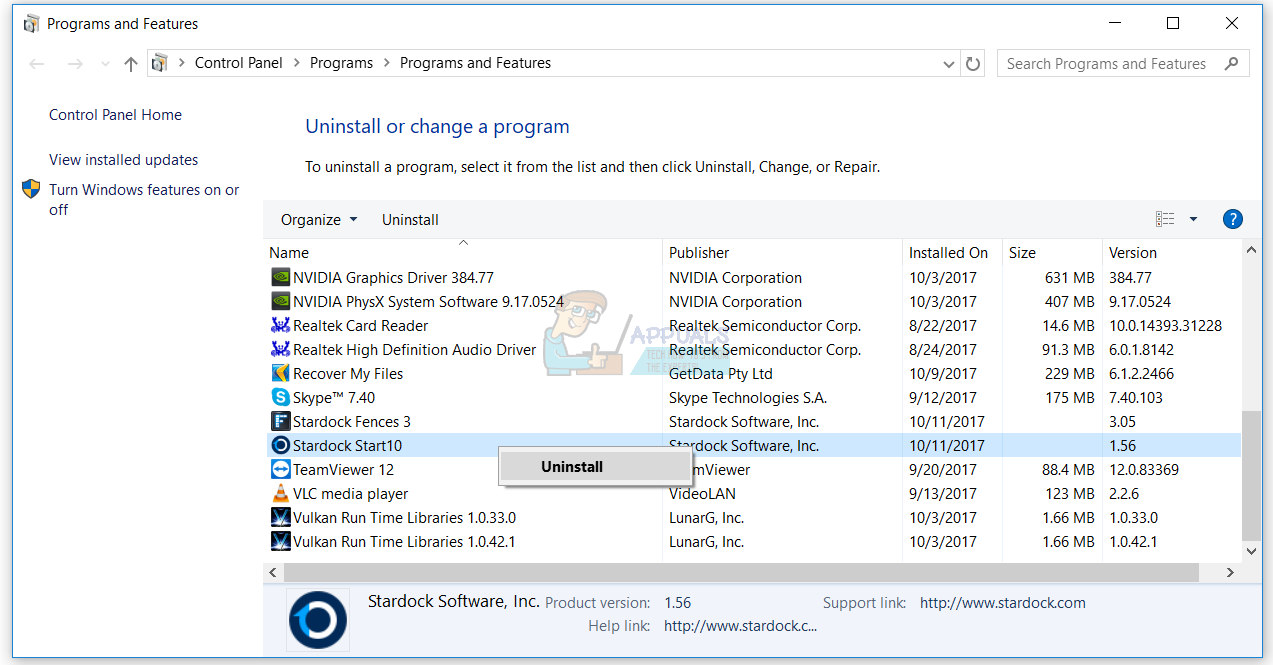Image resolution: width=1273 pixels, height=665 pixels.
Task: Click the Realtek High Definition Audio Driver icon
Action: pyautogui.click(x=281, y=350)
